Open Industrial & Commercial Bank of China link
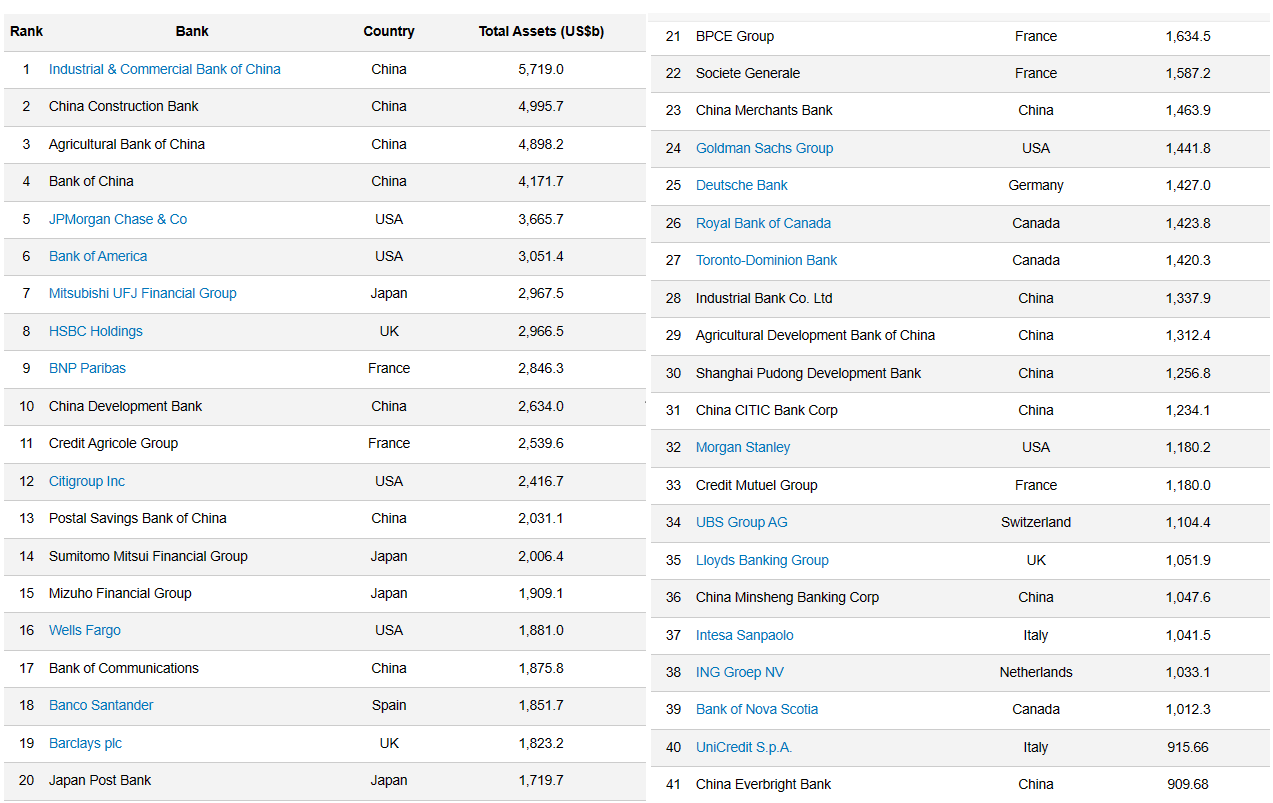Image resolution: width=1273 pixels, height=803 pixels. 164,69
